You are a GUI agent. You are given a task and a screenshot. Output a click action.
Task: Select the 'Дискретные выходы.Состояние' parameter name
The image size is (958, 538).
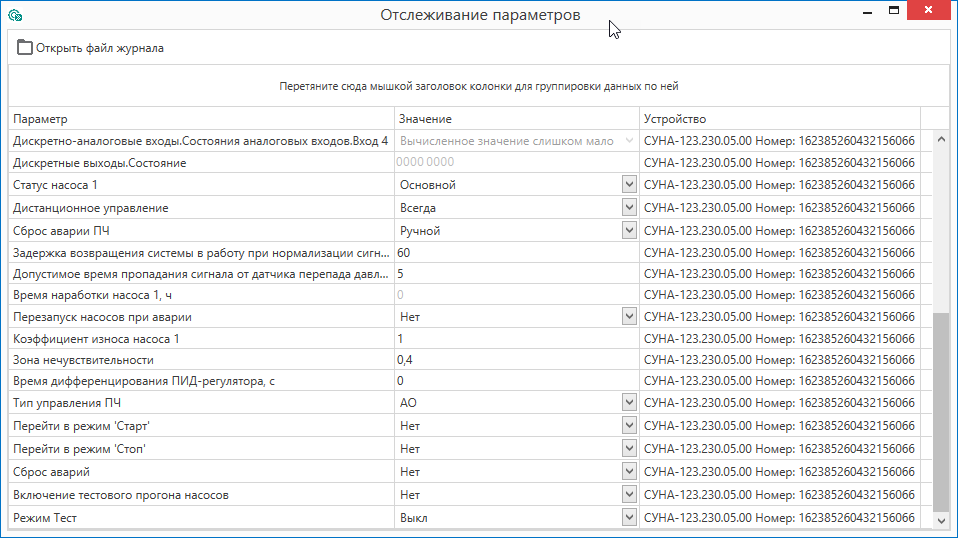pos(100,163)
